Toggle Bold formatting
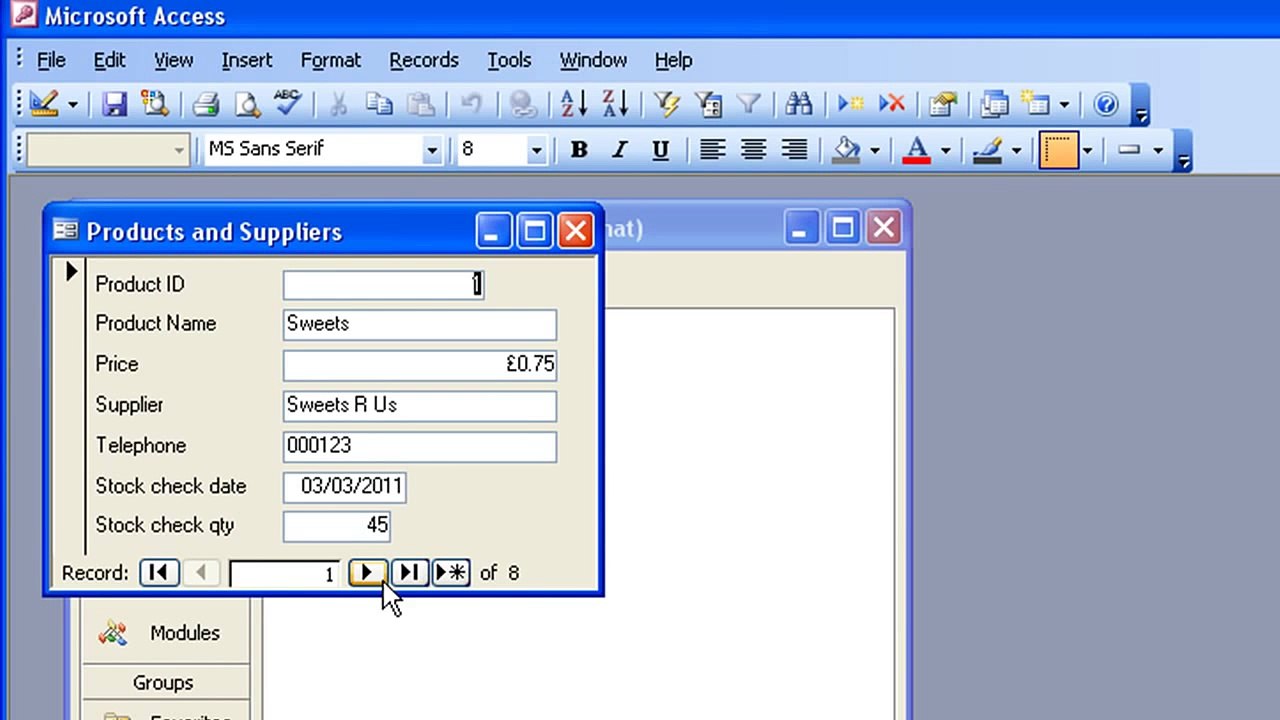1280x720 pixels. point(578,150)
